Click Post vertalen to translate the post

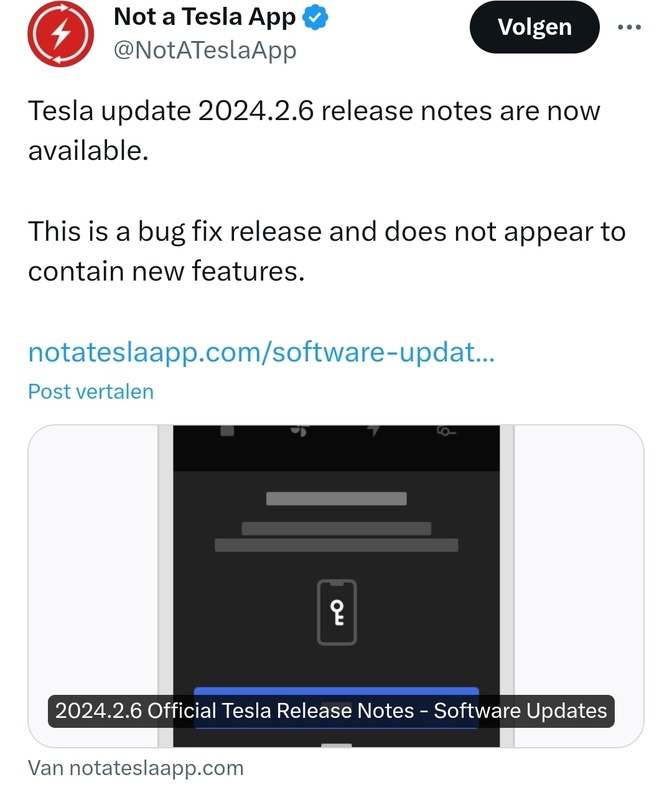point(89,391)
